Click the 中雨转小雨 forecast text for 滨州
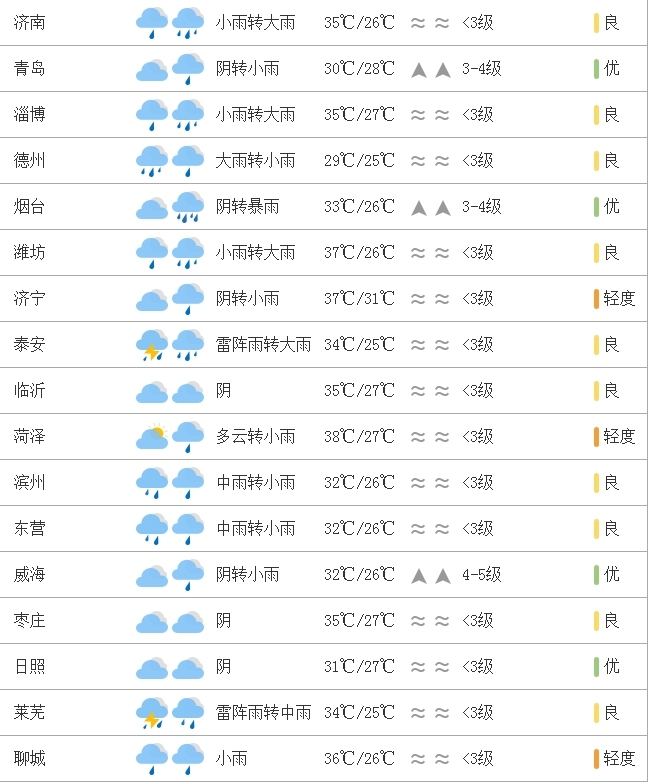The image size is (649, 784). coord(256,482)
